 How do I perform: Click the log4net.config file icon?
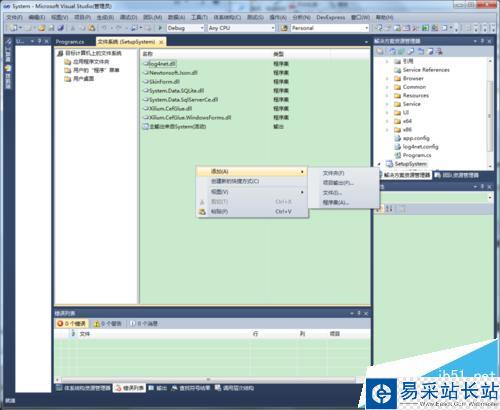pyautogui.click(x=397, y=147)
